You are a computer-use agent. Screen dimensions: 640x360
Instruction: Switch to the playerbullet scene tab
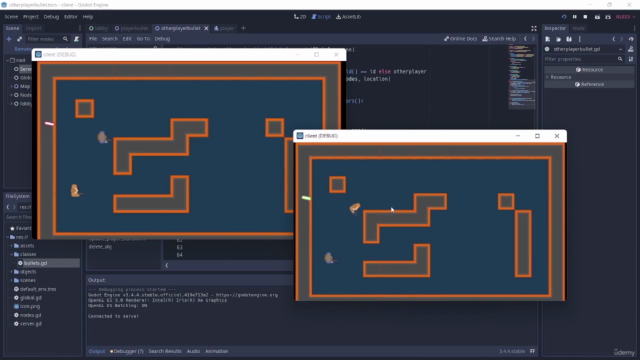tap(131, 28)
